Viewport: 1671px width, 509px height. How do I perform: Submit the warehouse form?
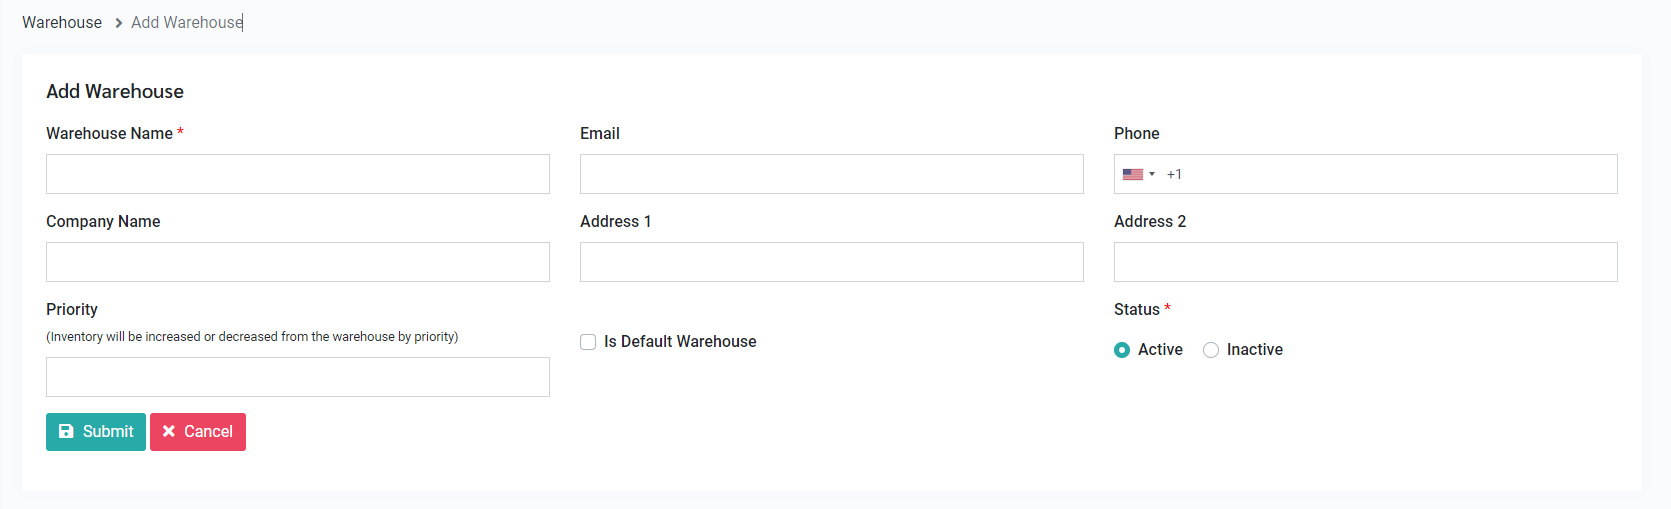(x=96, y=431)
